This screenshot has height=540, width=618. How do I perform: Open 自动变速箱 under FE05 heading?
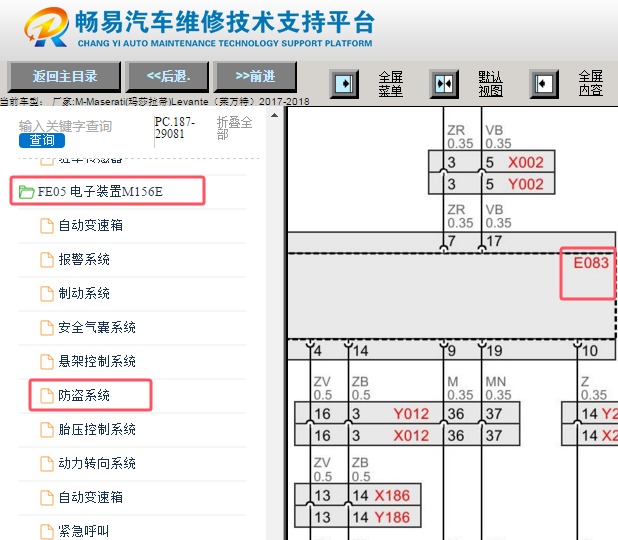tap(91, 225)
